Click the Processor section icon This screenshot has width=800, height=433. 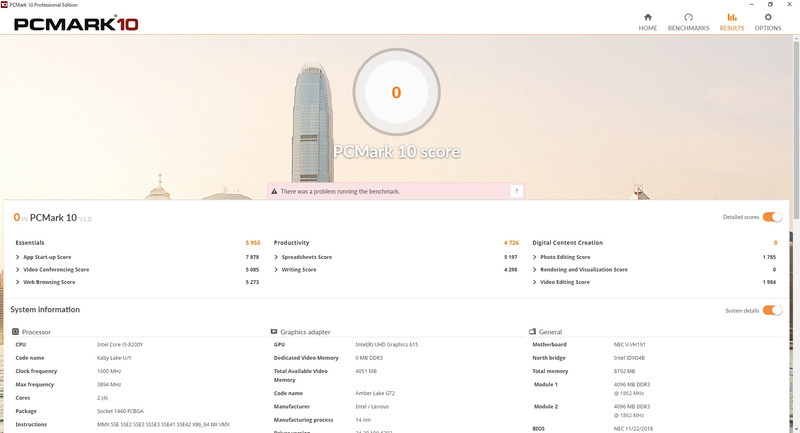click(x=15, y=332)
